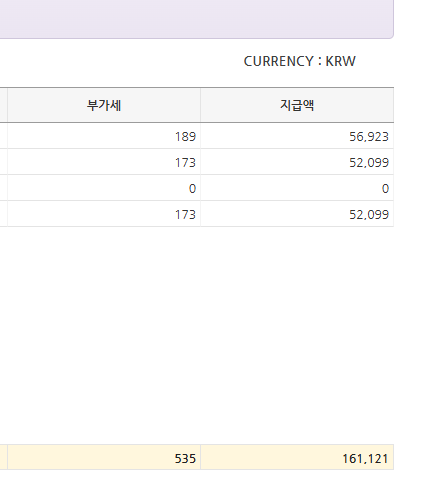
Task: Click the 56,923 payment amount cell
Action: pos(297,136)
